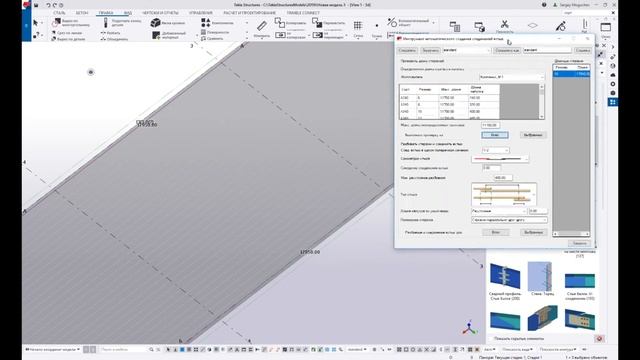Open the TRIMBLE CONNECT ribbon tab

click(x=303, y=13)
